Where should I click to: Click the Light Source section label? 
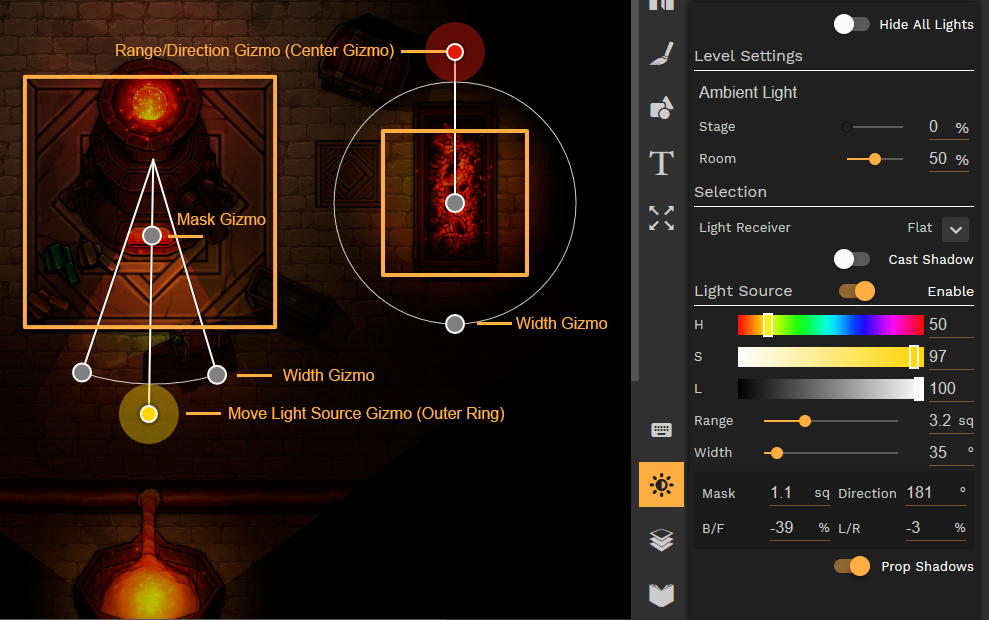pyautogui.click(x=743, y=291)
